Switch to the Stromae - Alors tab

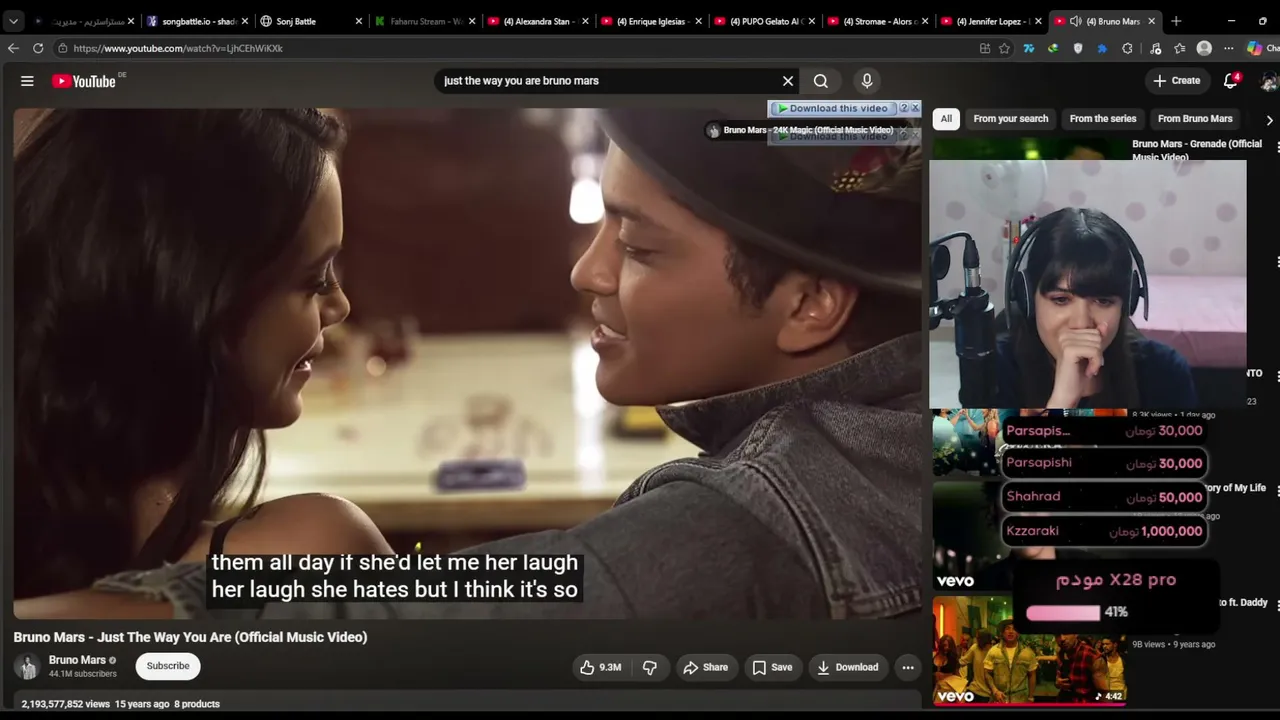click(878, 21)
